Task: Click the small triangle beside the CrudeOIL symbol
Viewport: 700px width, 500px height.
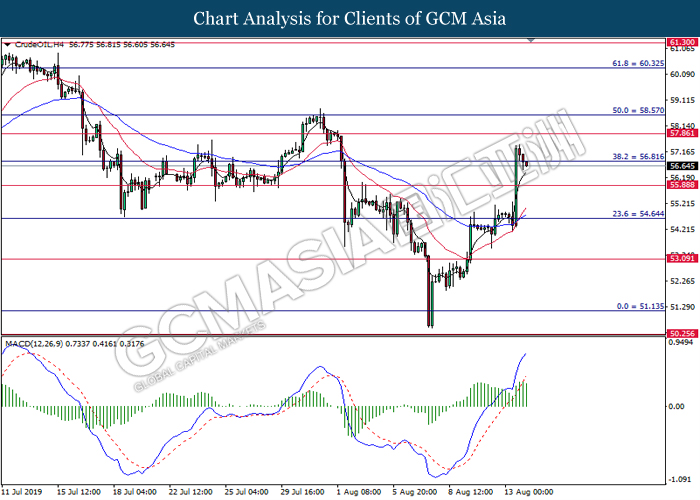Action: 7,44
